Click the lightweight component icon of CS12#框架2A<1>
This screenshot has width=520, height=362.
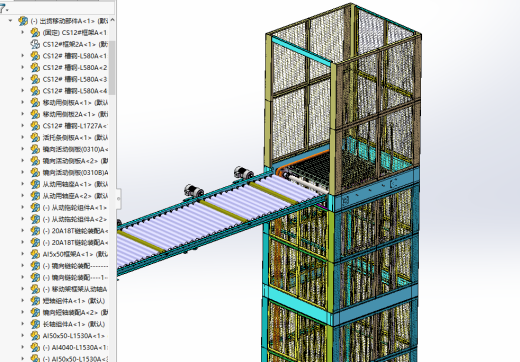(35, 44)
